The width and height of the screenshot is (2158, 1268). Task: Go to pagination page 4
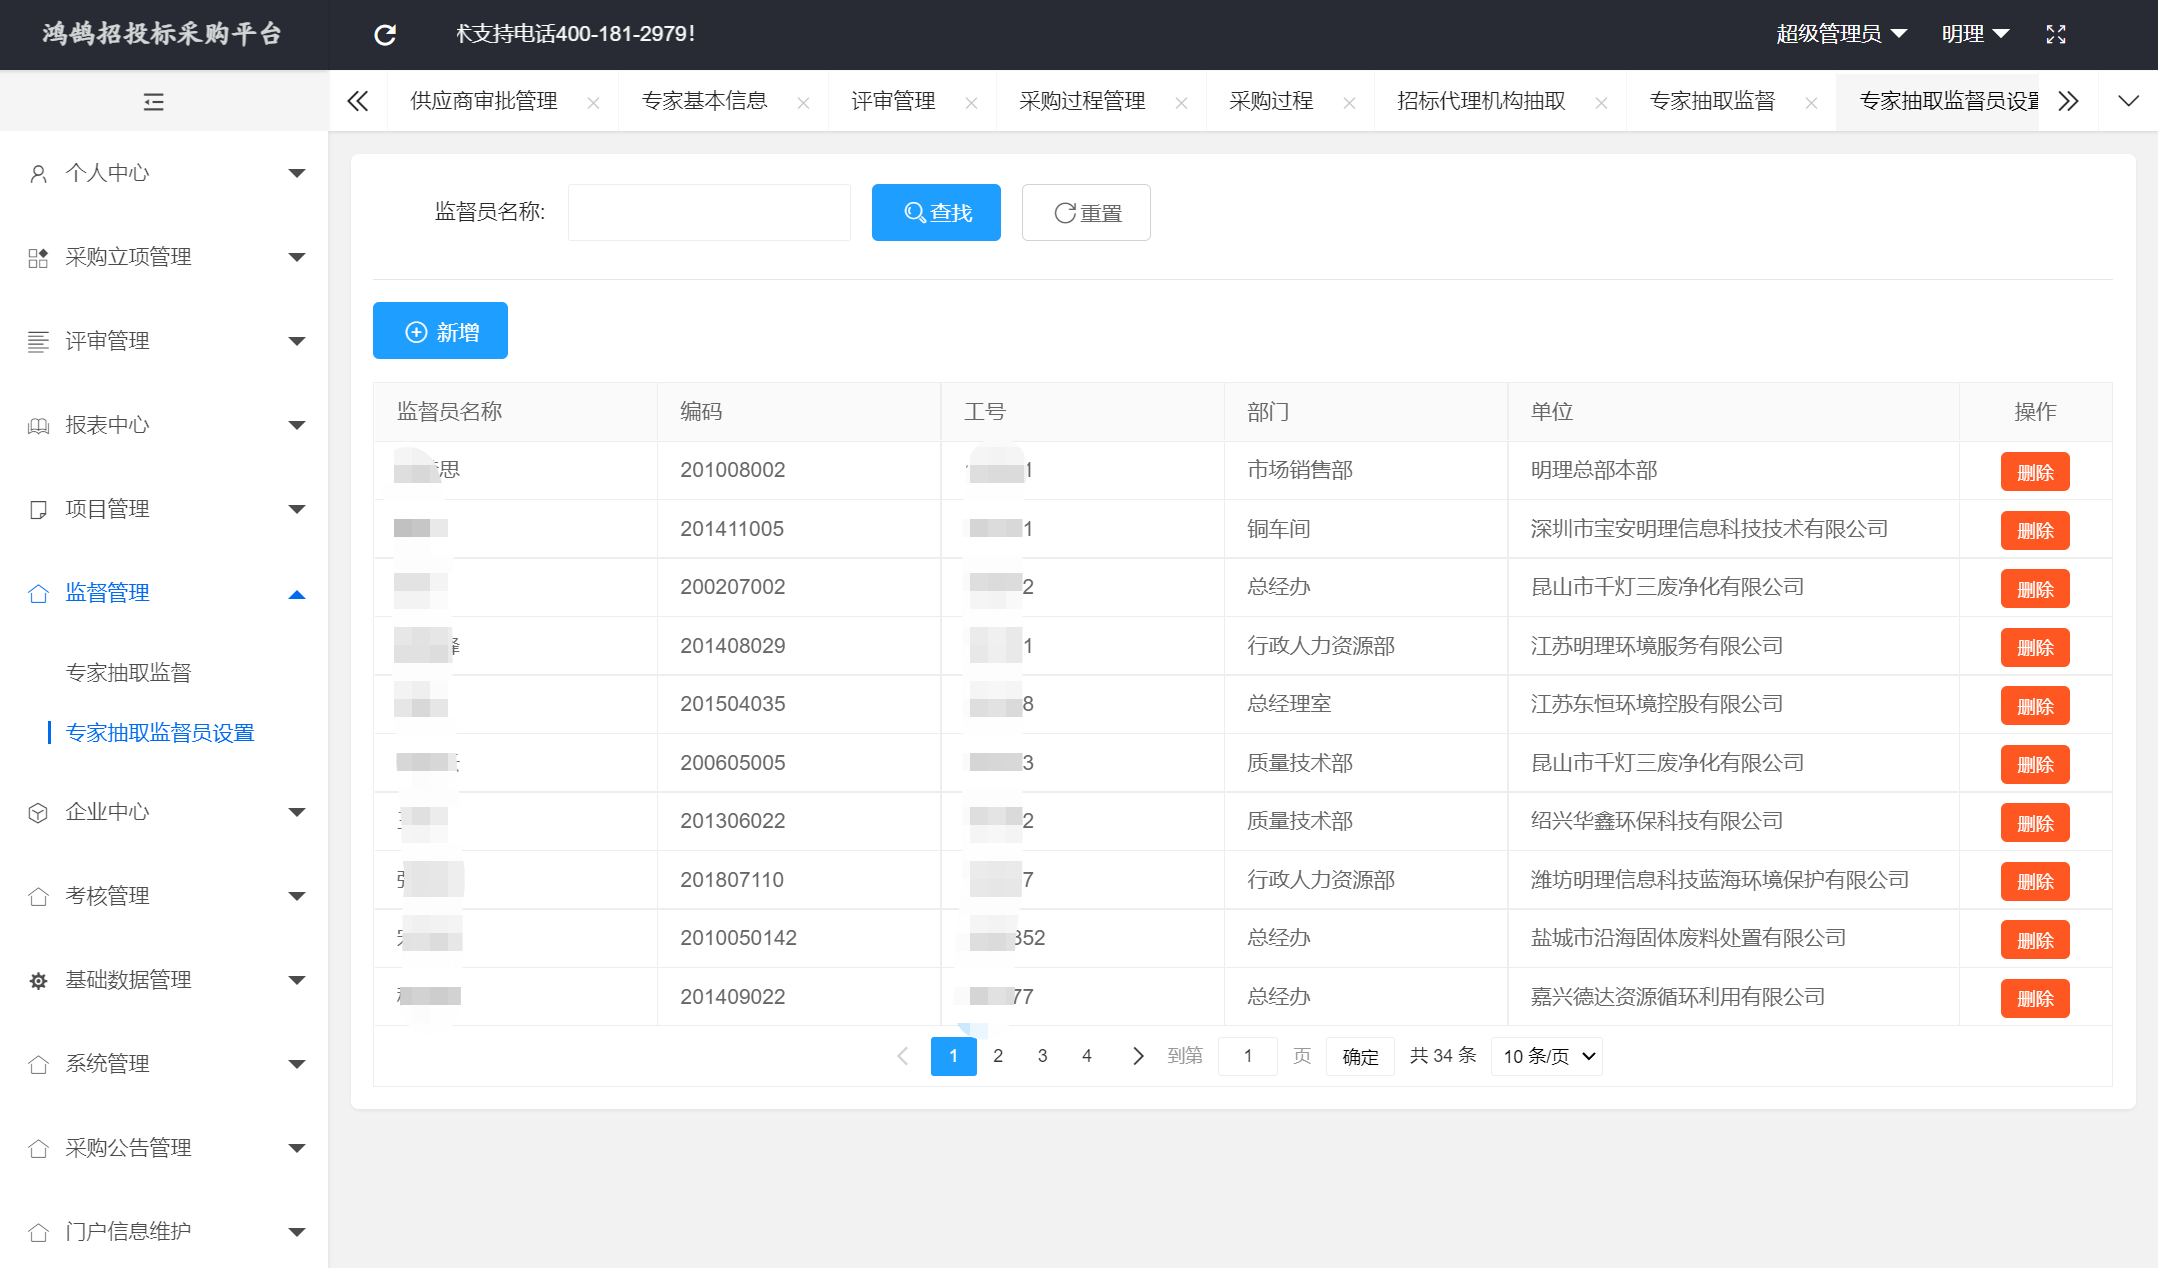(x=1087, y=1056)
